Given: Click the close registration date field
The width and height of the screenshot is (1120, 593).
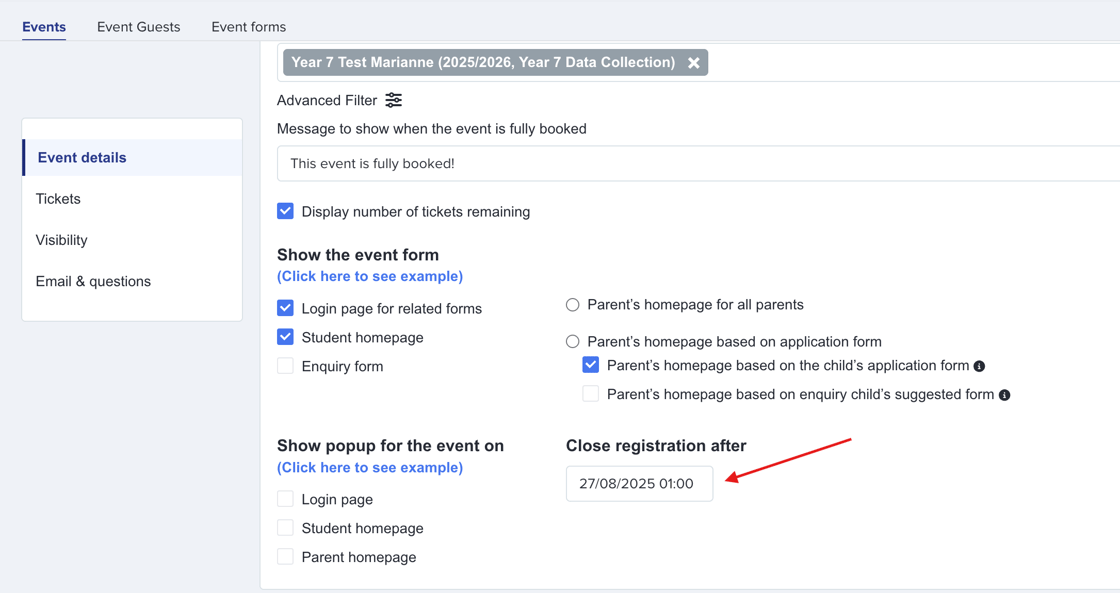Looking at the screenshot, I should coord(639,483).
